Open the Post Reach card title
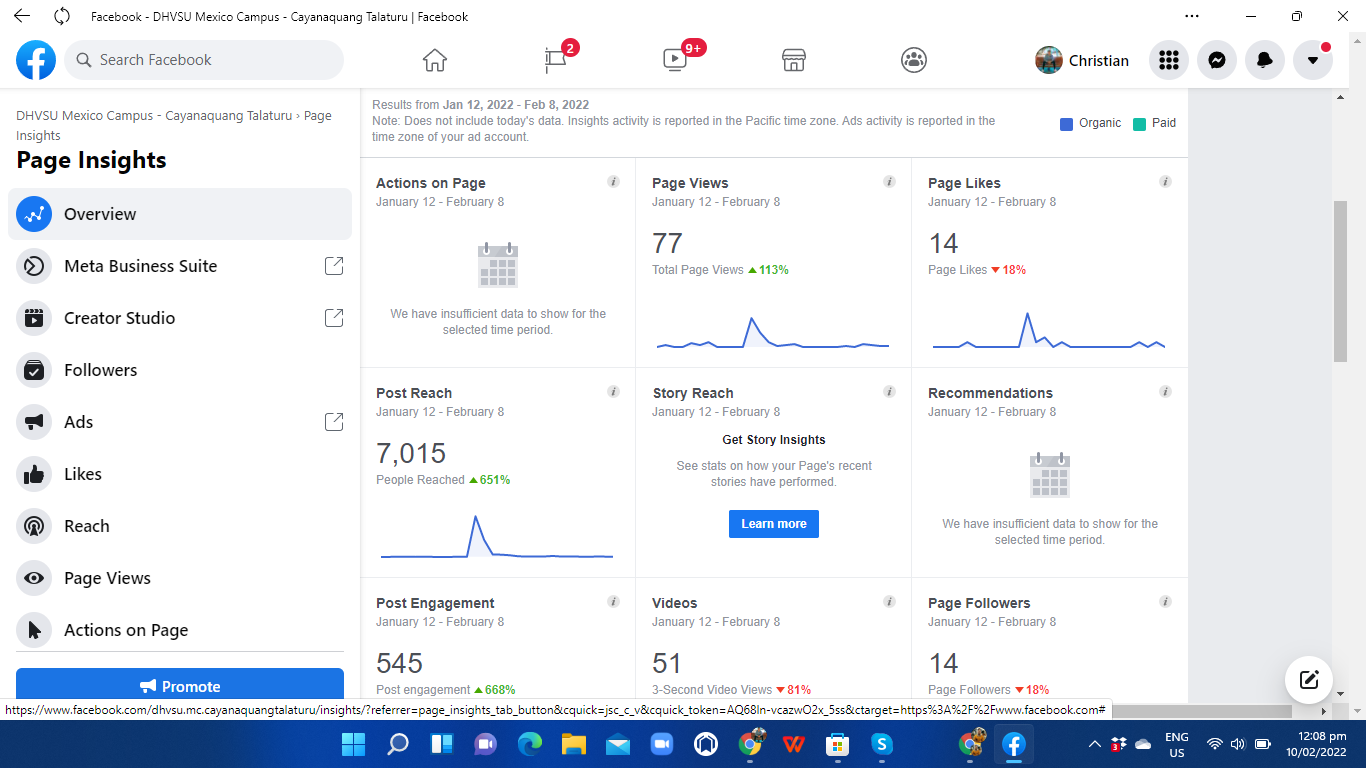The image size is (1366, 768). (x=414, y=393)
